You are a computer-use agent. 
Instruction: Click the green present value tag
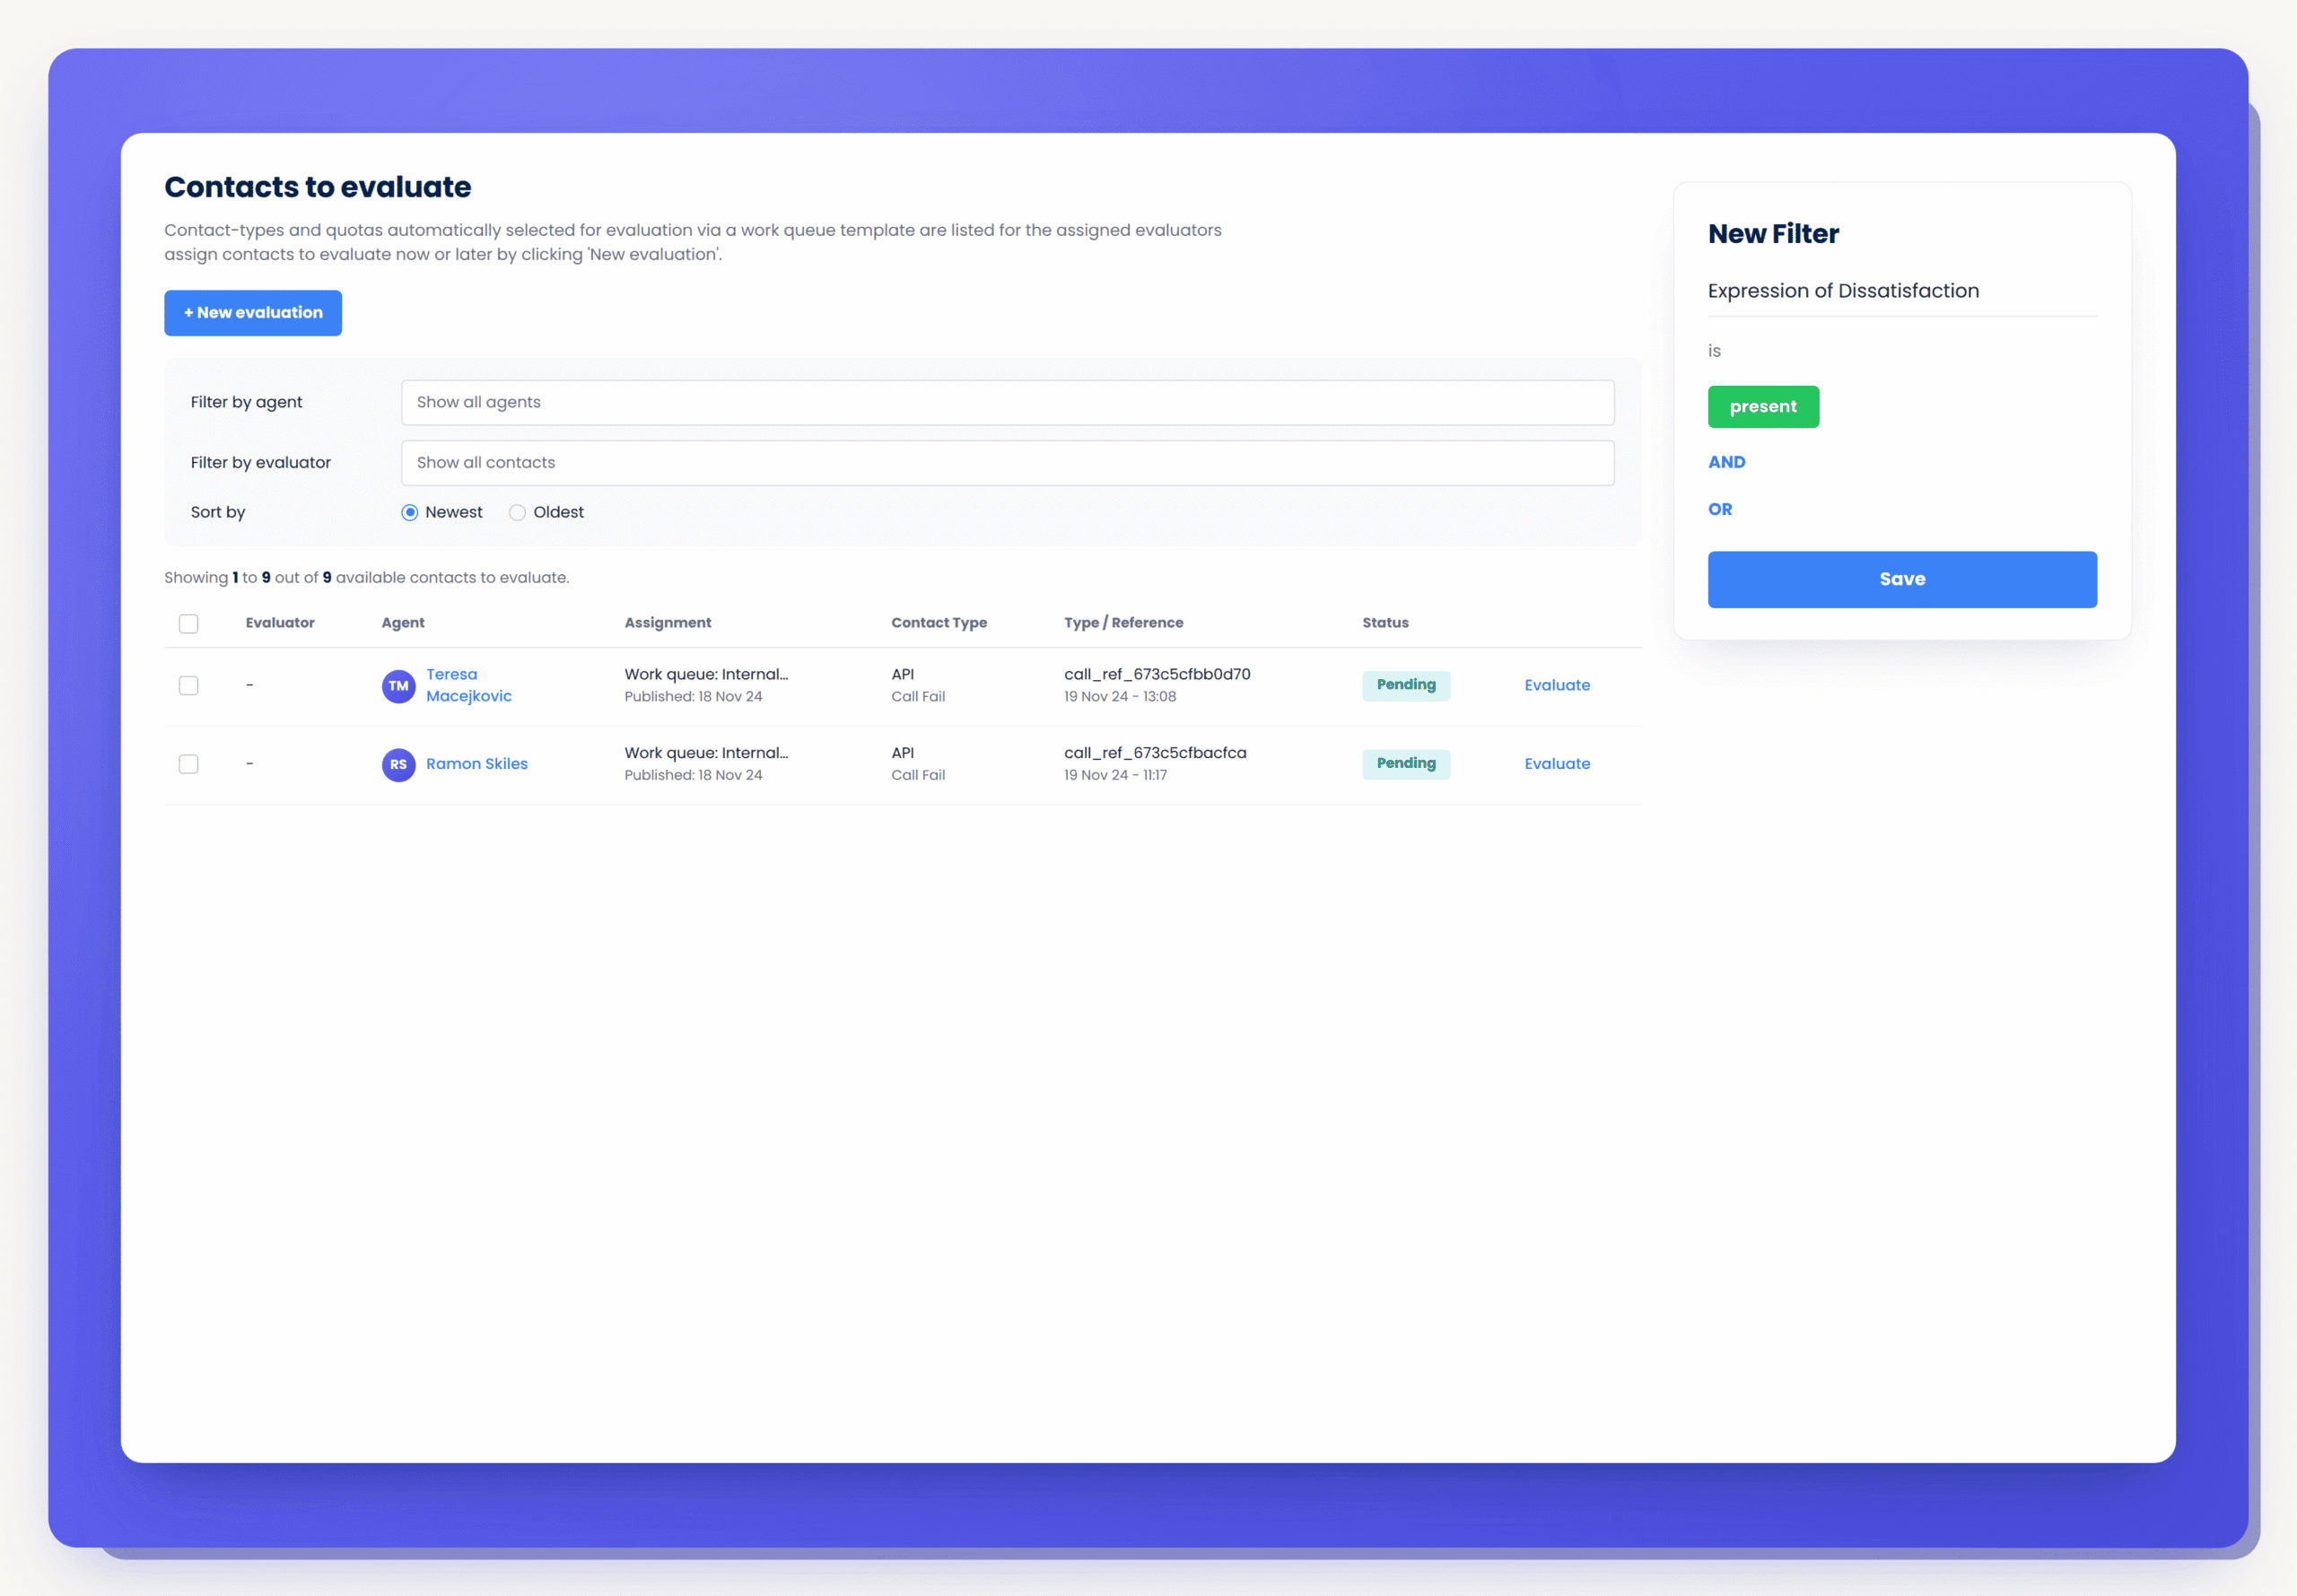pos(1763,407)
